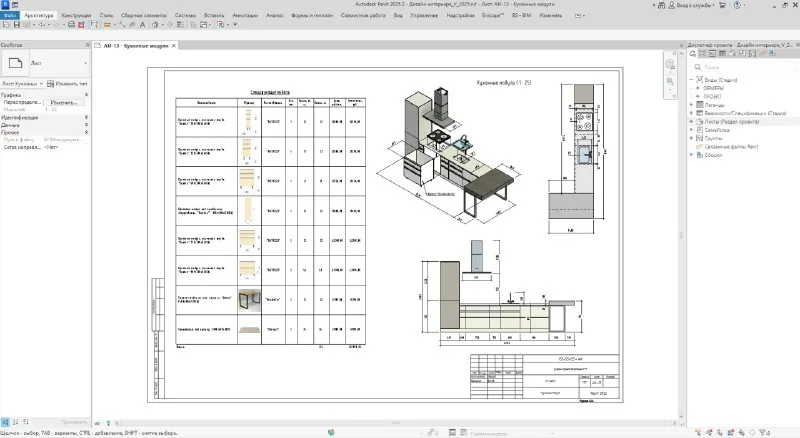Image resolution: width=800 pixels, height=438 pixels.
Task: Click the Help question mark icon
Action: click(x=737, y=5)
